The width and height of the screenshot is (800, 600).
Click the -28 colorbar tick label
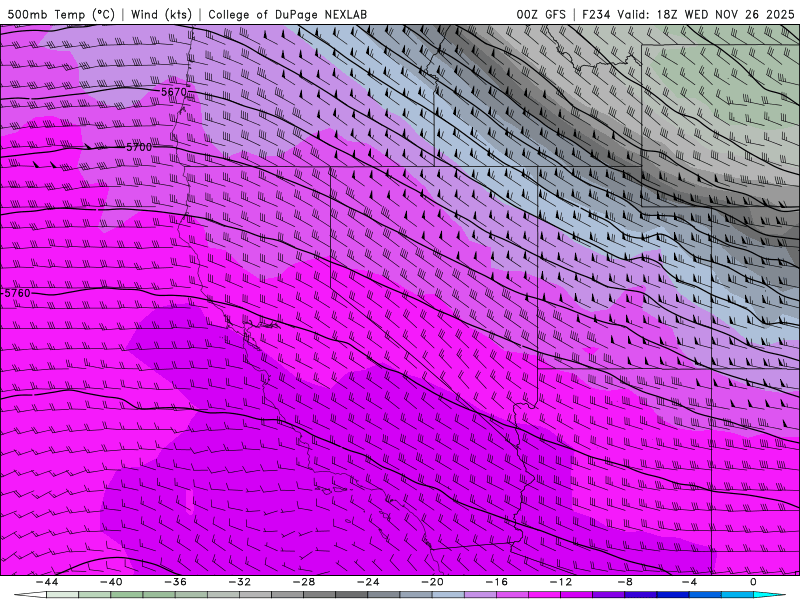[304, 582]
